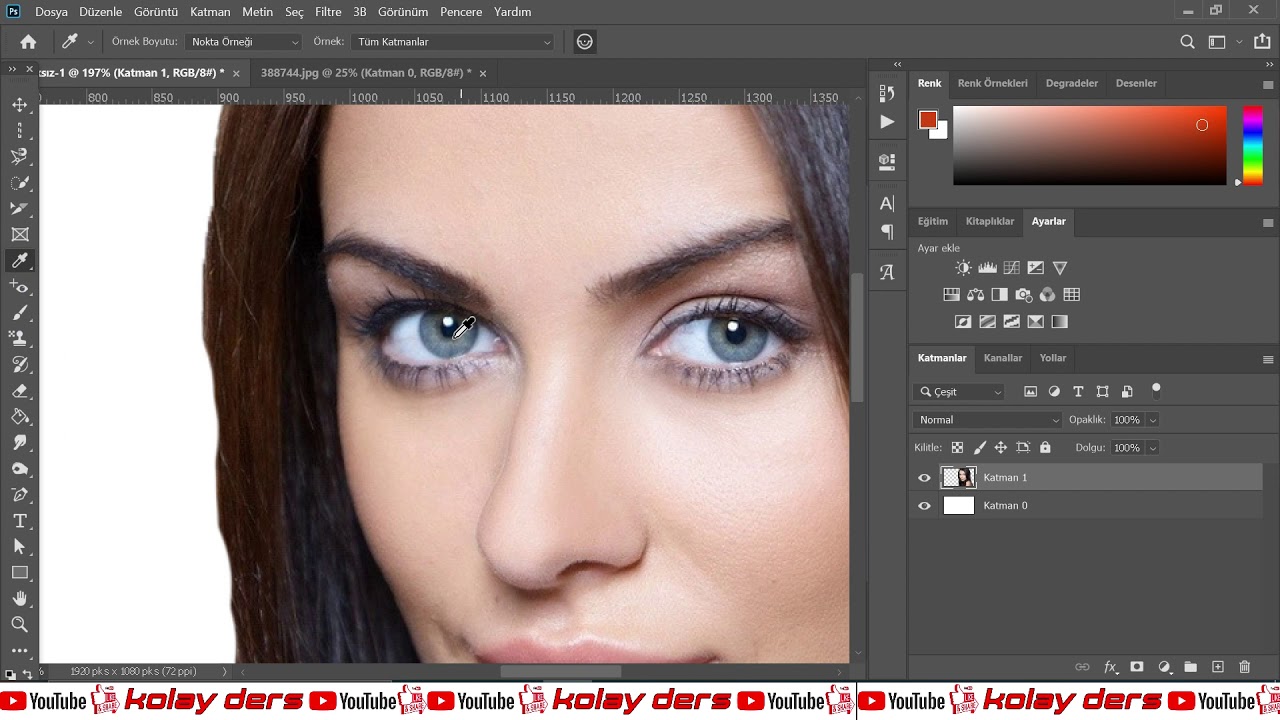The width and height of the screenshot is (1280, 720).
Task: Click the Opaklık 100% value field
Action: coord(1128,420)
